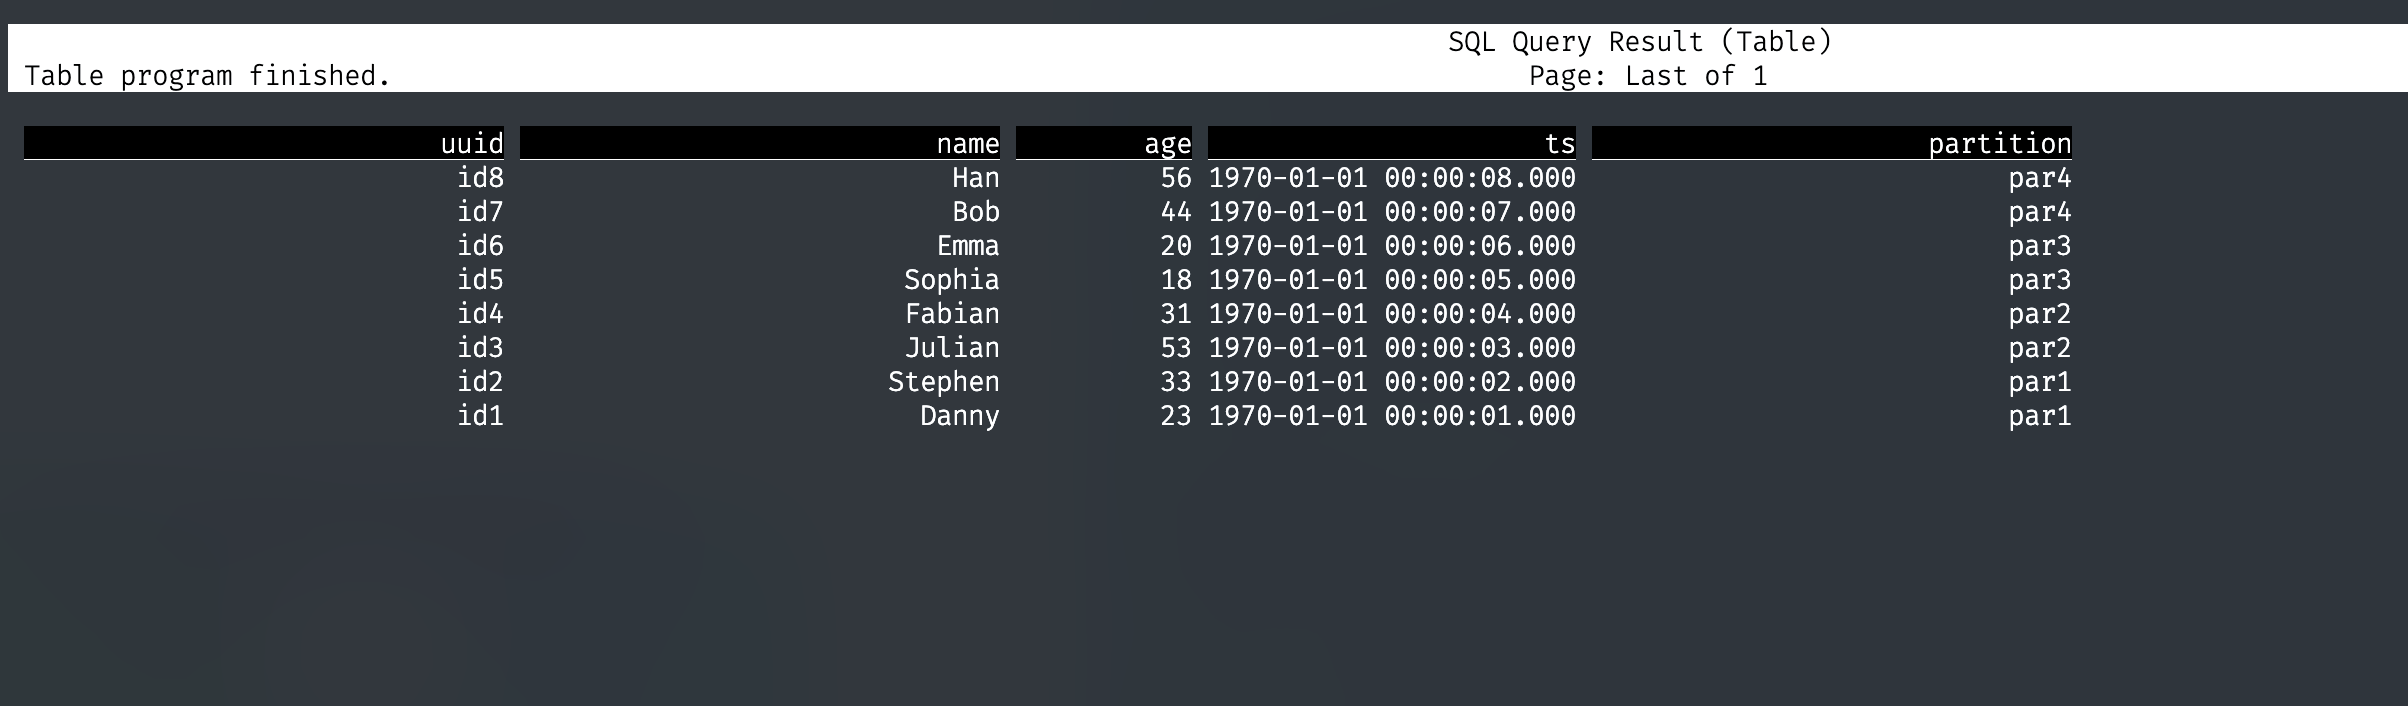Click the age column header

1104,143
